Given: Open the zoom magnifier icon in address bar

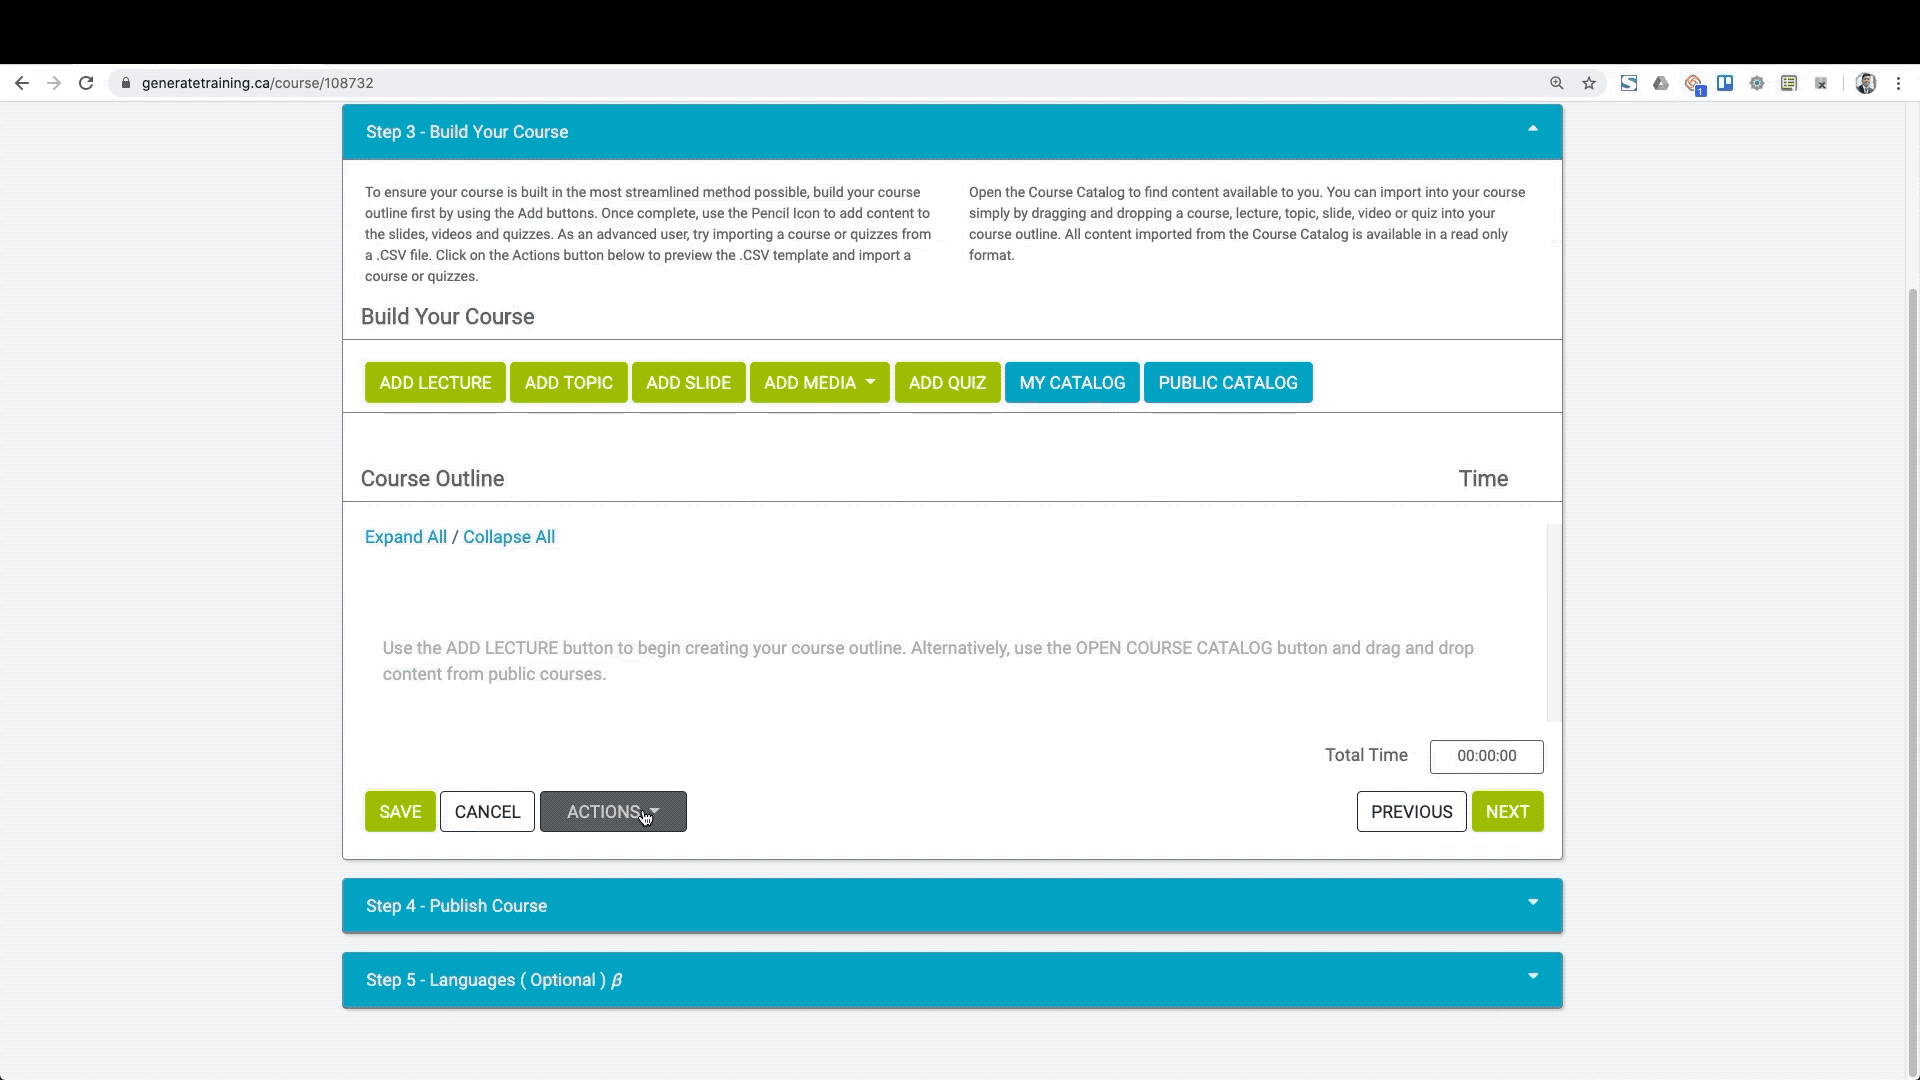Looking at the screenshot, I should [1557, 83].
